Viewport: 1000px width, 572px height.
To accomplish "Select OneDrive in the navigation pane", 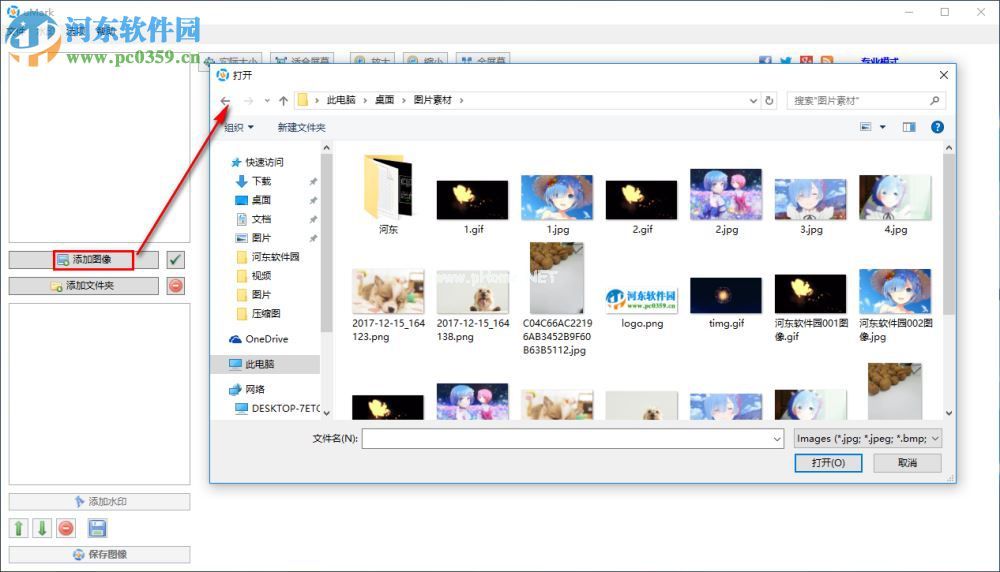I will [266, 339].
